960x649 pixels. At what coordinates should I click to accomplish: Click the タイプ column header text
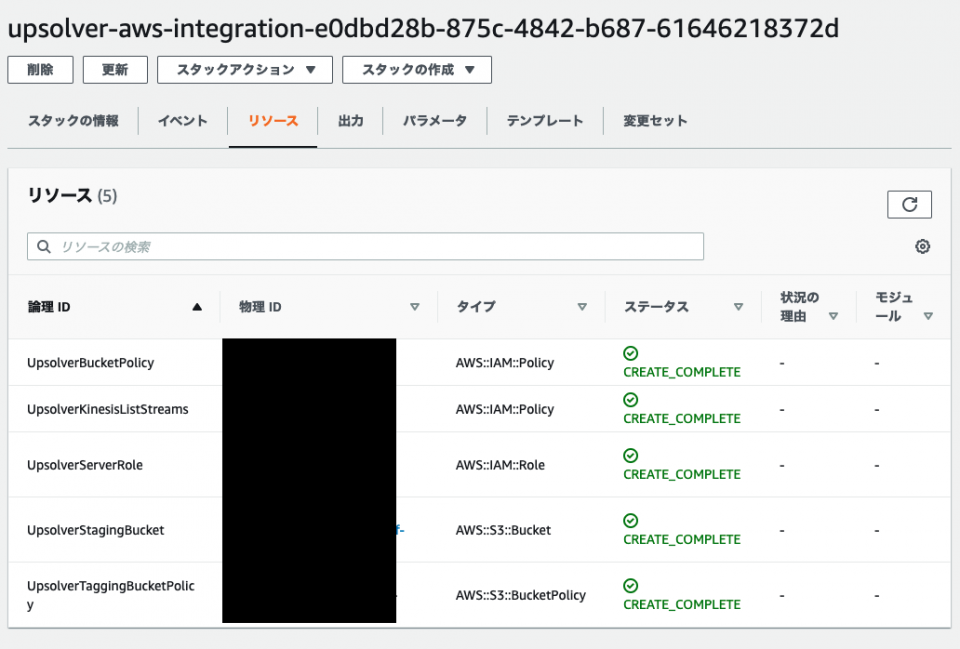[x=476, y=307]
